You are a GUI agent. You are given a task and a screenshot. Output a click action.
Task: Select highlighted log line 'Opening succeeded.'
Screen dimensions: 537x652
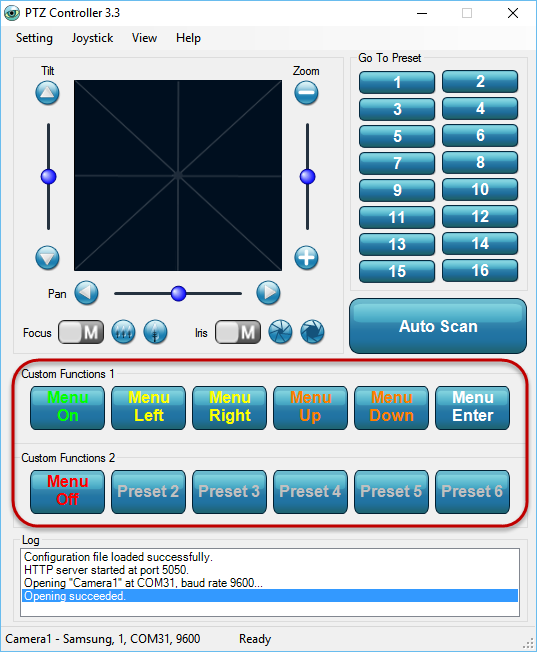click(x=270, y=595)
